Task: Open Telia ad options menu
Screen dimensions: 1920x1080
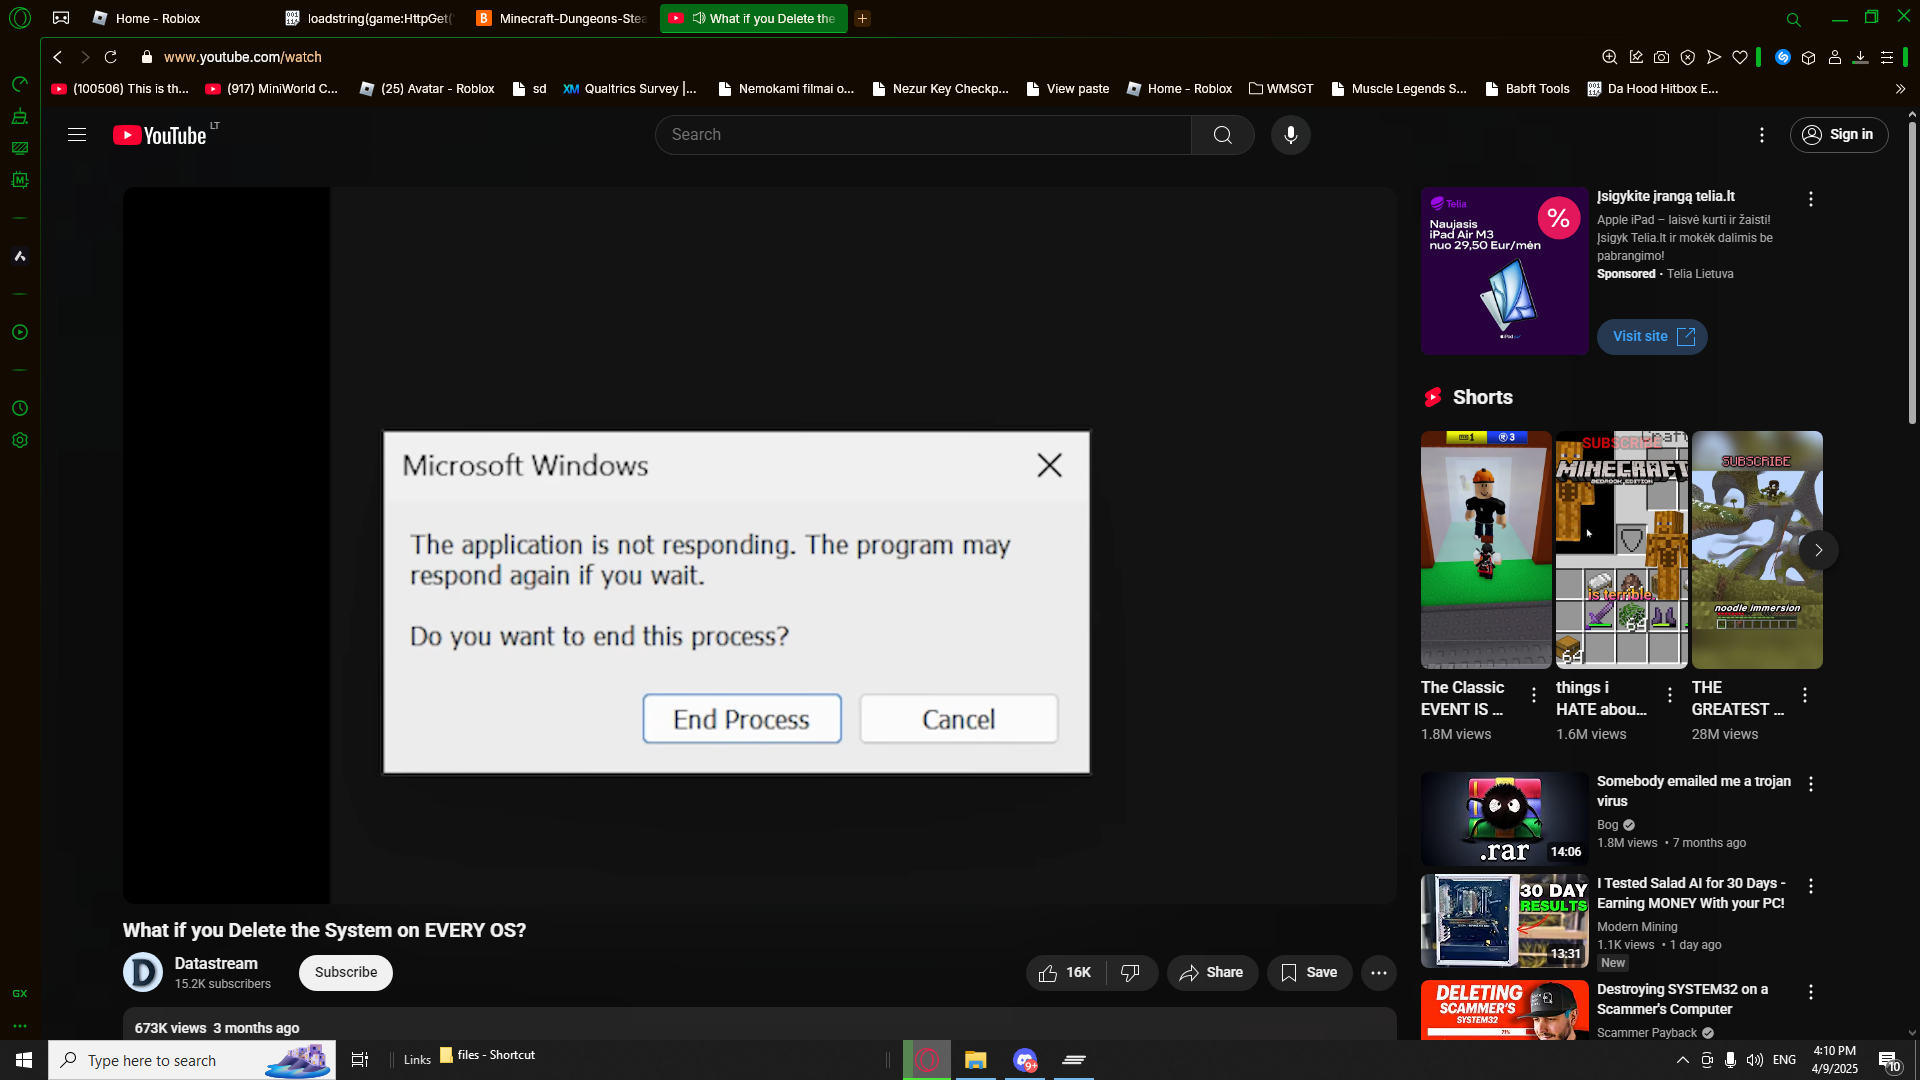Action: (x=1810, y=199)
